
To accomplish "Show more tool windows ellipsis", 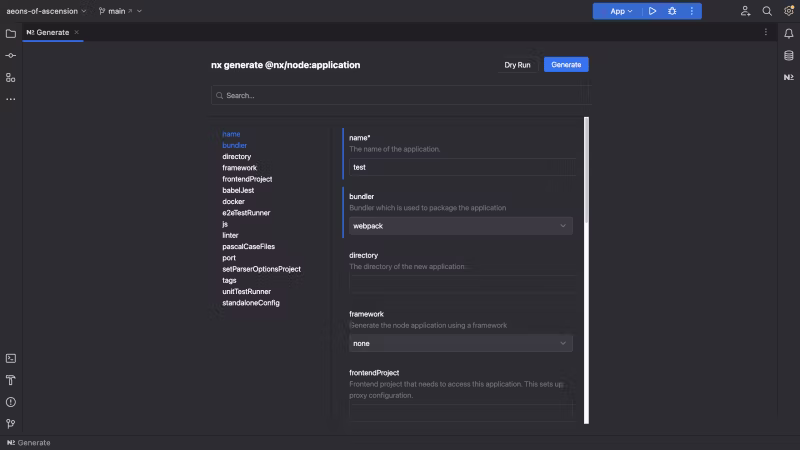I will (11, 99).
